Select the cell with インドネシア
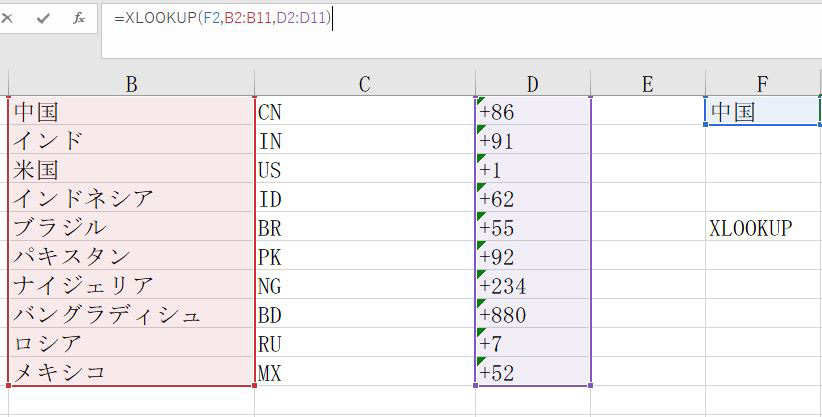Viewport: 822px width, 417px height. point(131,199)
